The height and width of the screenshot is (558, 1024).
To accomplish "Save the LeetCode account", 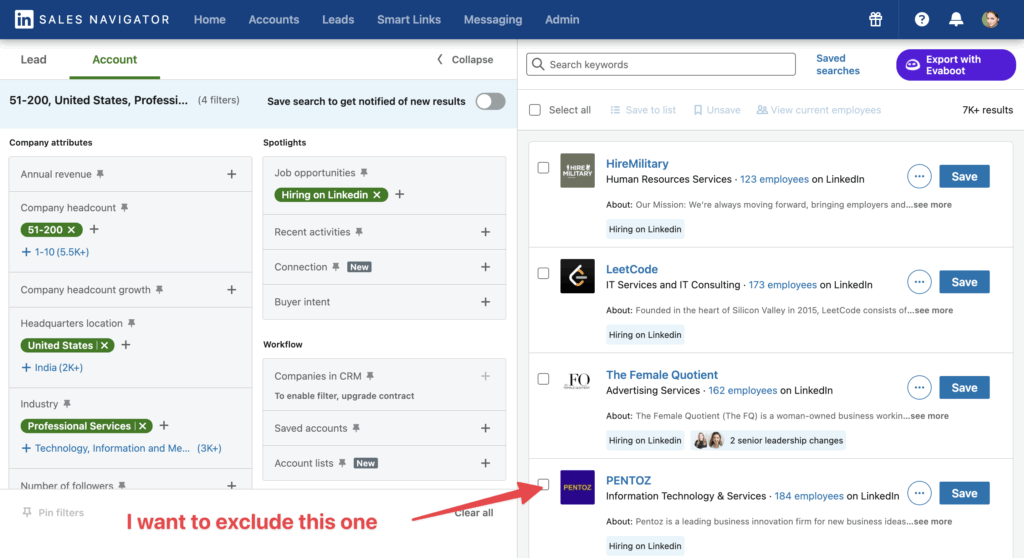I will 964,282.
